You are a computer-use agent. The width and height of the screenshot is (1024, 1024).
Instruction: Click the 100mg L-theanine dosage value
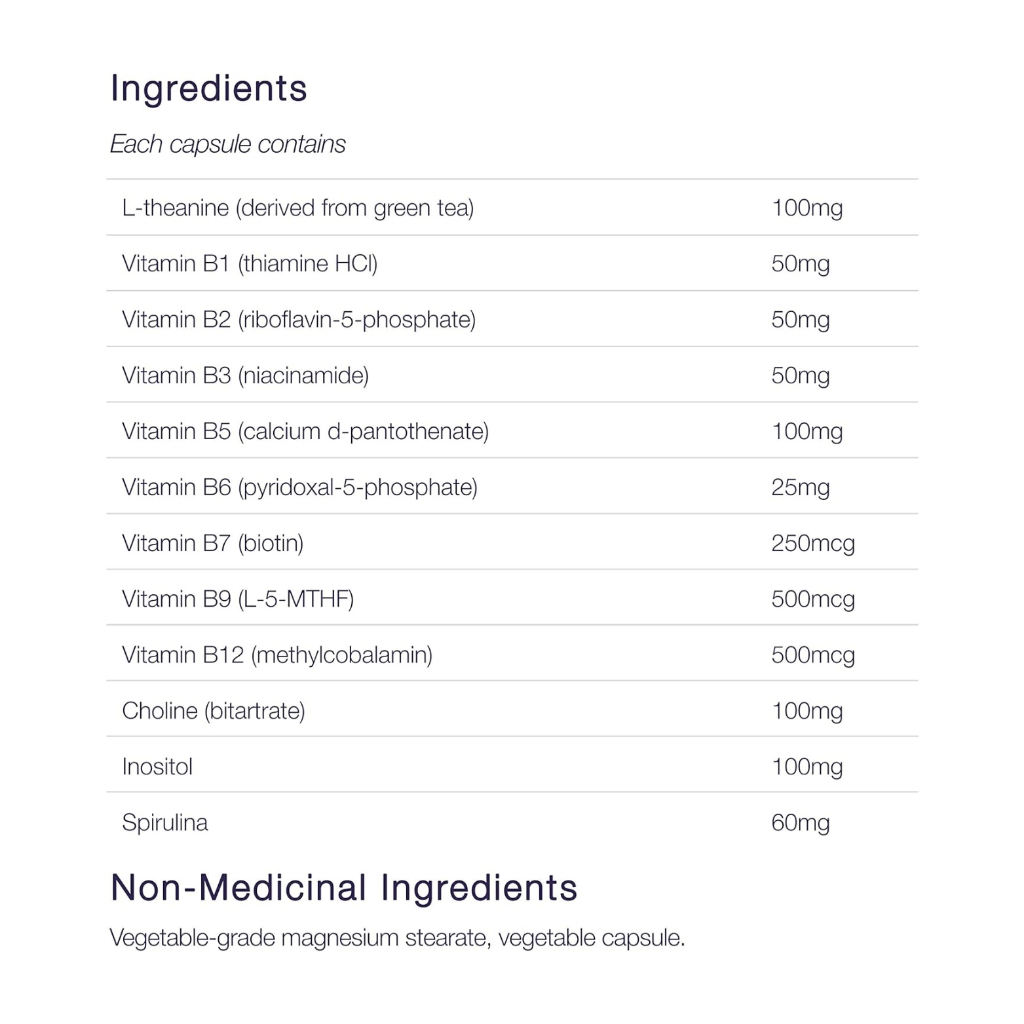pos(806,208)
